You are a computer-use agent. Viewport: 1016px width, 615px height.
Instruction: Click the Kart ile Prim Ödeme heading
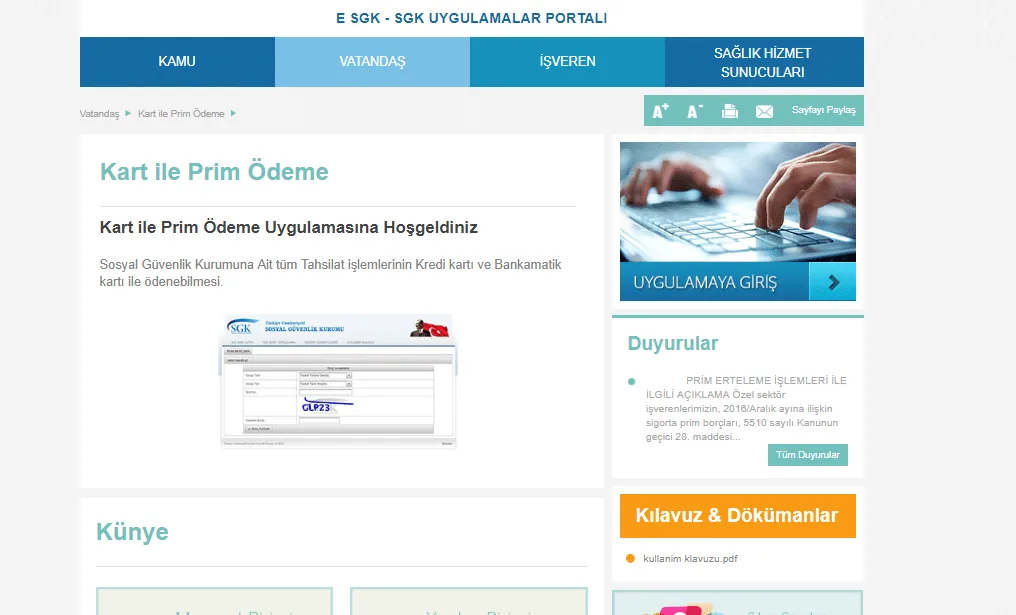tap(214, 172)
